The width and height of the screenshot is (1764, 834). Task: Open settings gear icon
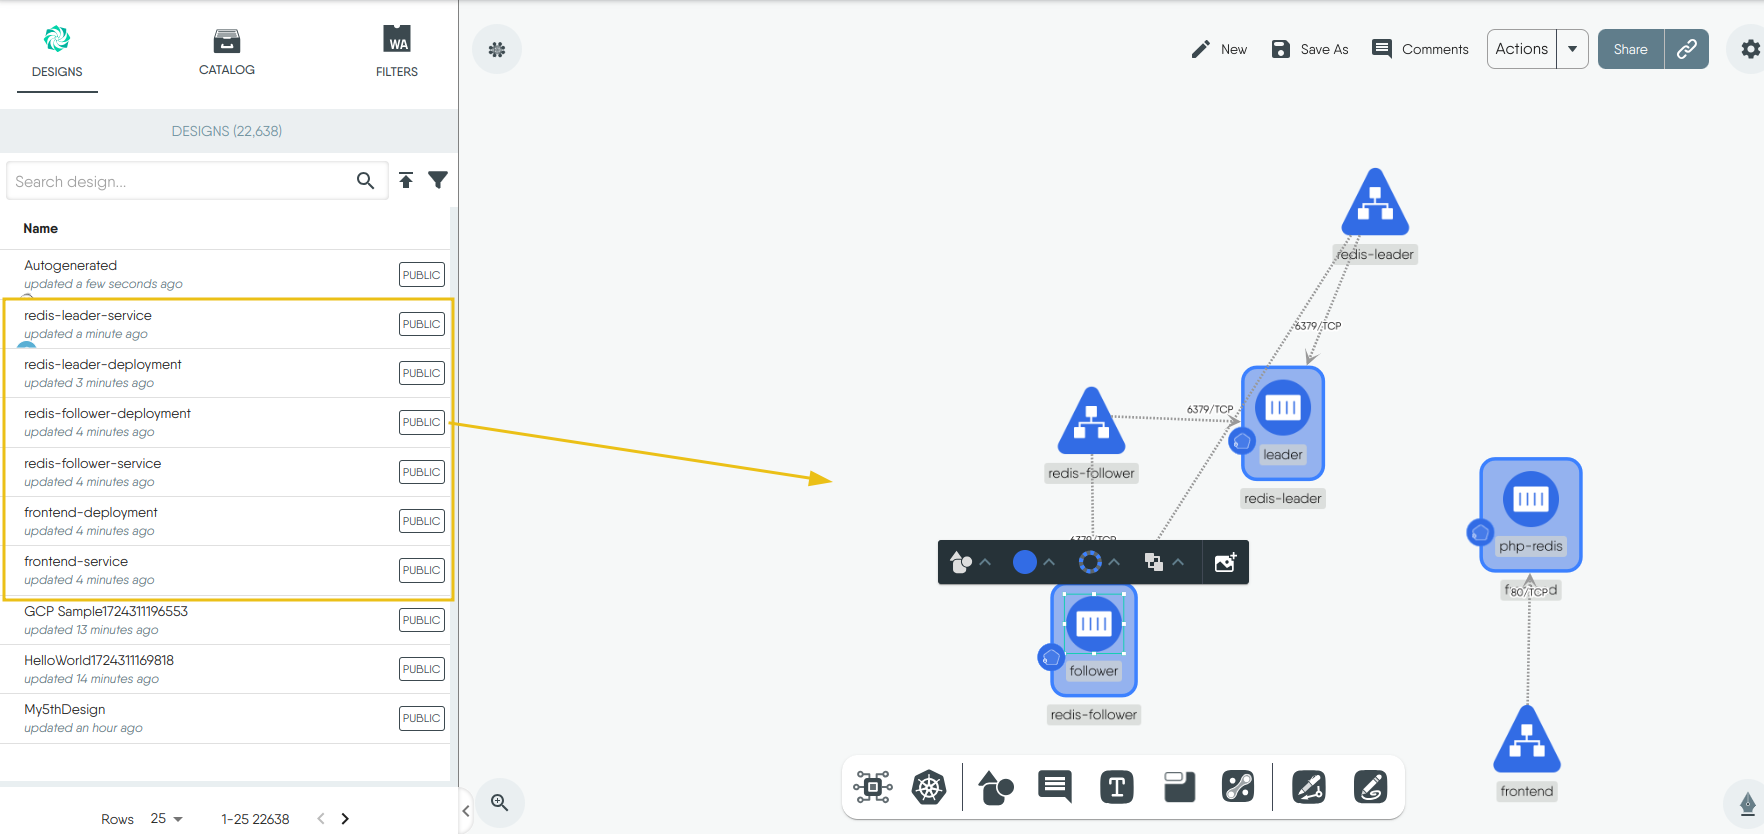point(1750,49)
